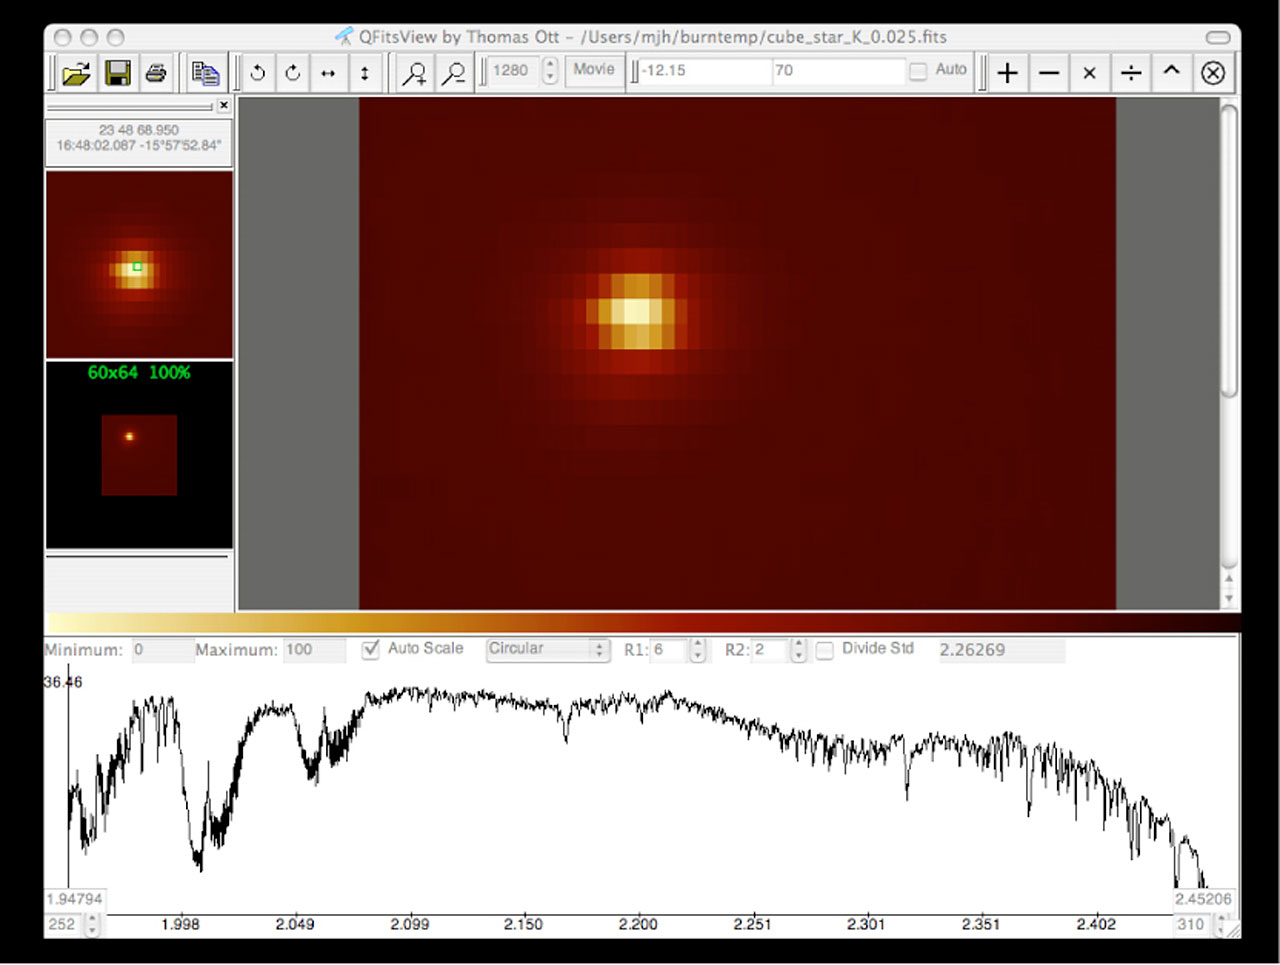Zoom in using the magnifier plus icon

(413, 72)
